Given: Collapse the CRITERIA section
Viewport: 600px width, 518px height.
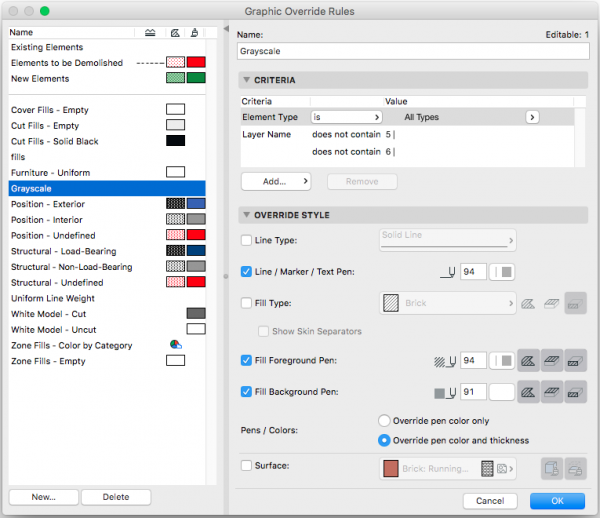Looking at the screenshot, I should [245, 79].
